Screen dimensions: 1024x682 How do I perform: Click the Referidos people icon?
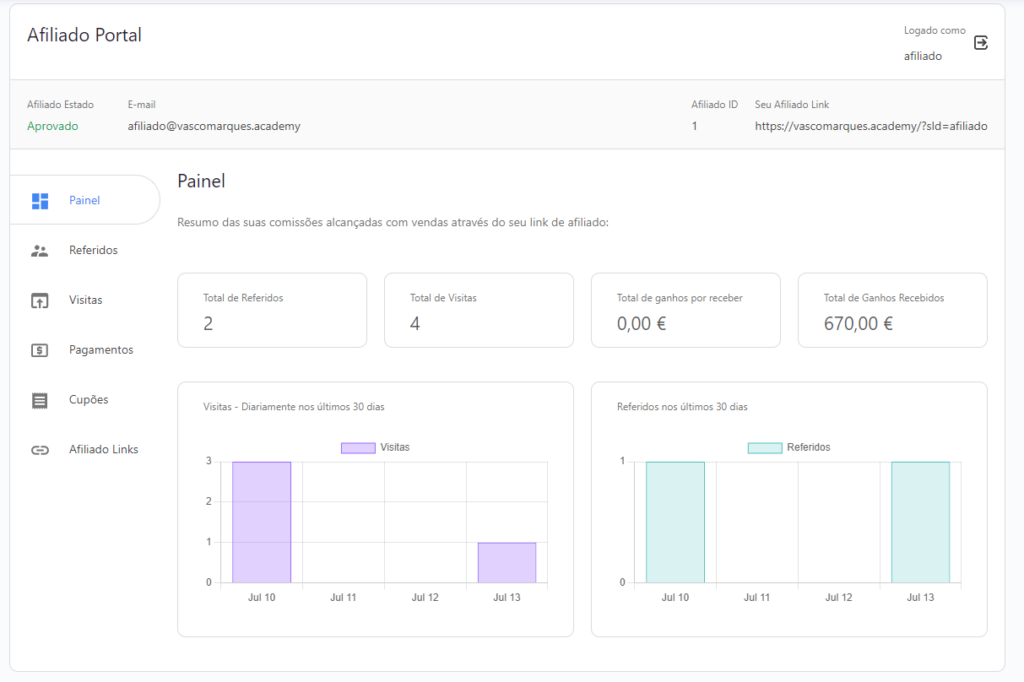click(40, 251)
